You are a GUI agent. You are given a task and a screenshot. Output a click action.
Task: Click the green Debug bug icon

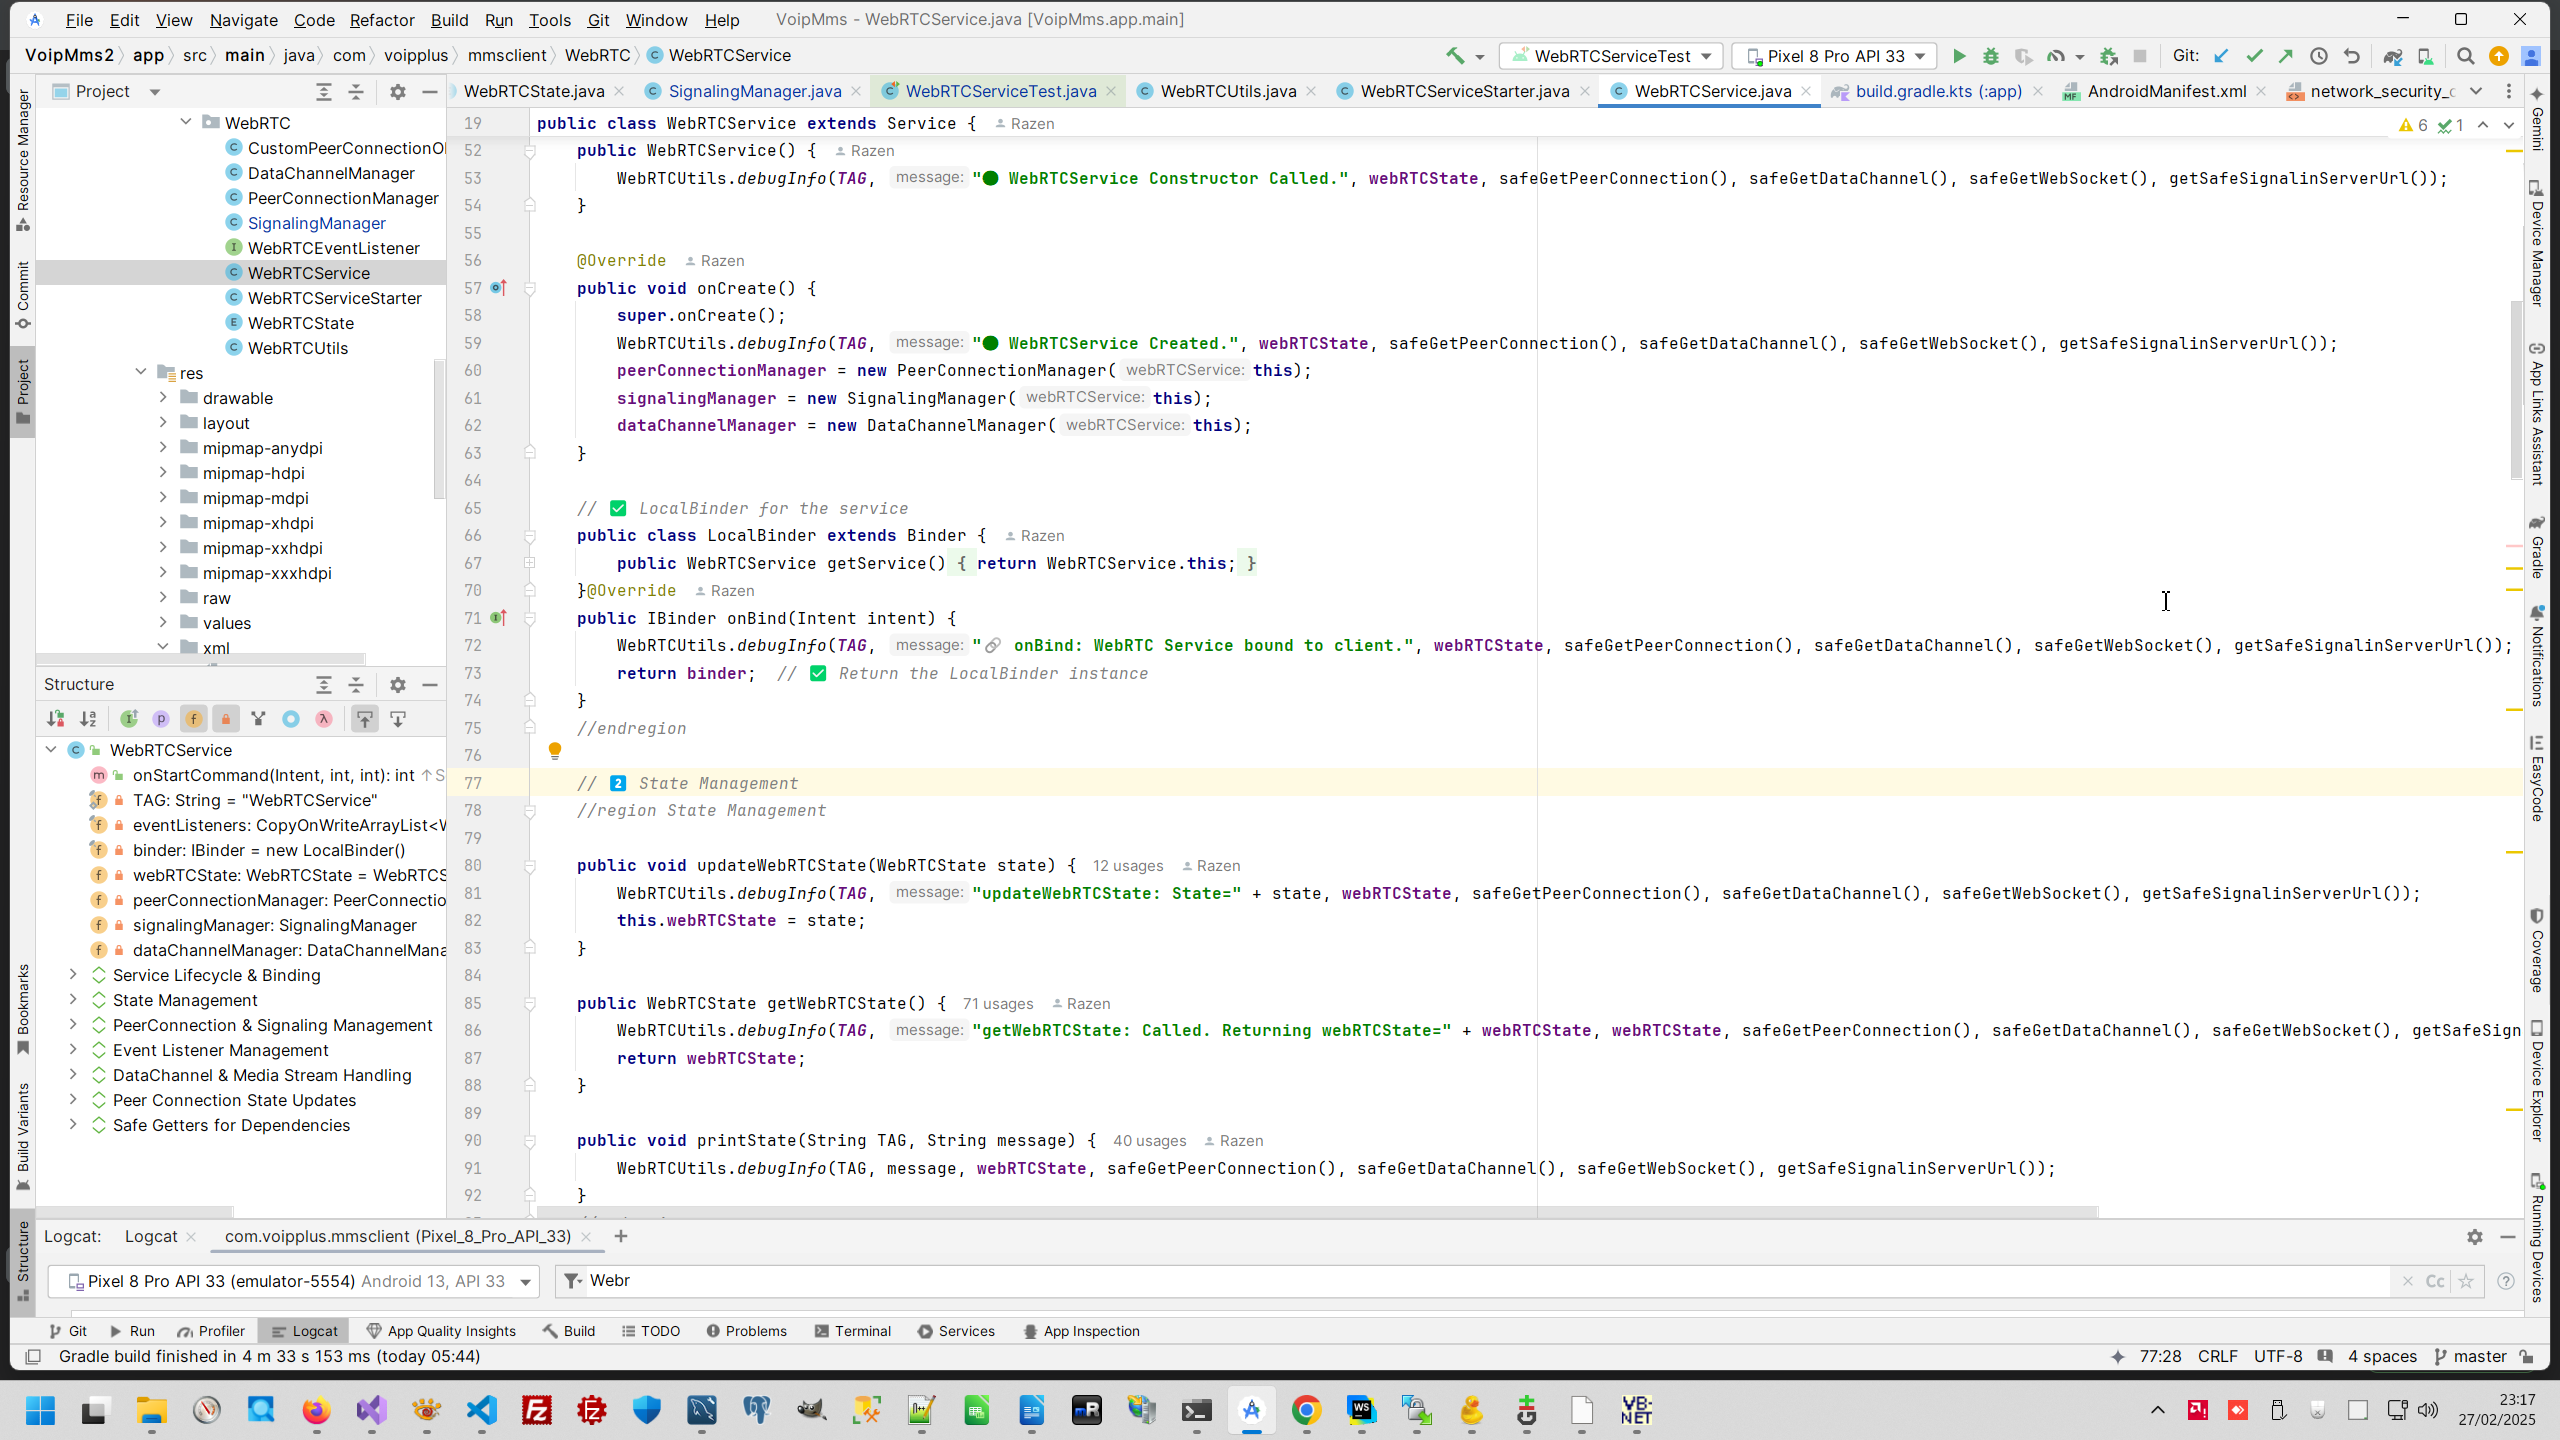click(x=1990, y=56)
